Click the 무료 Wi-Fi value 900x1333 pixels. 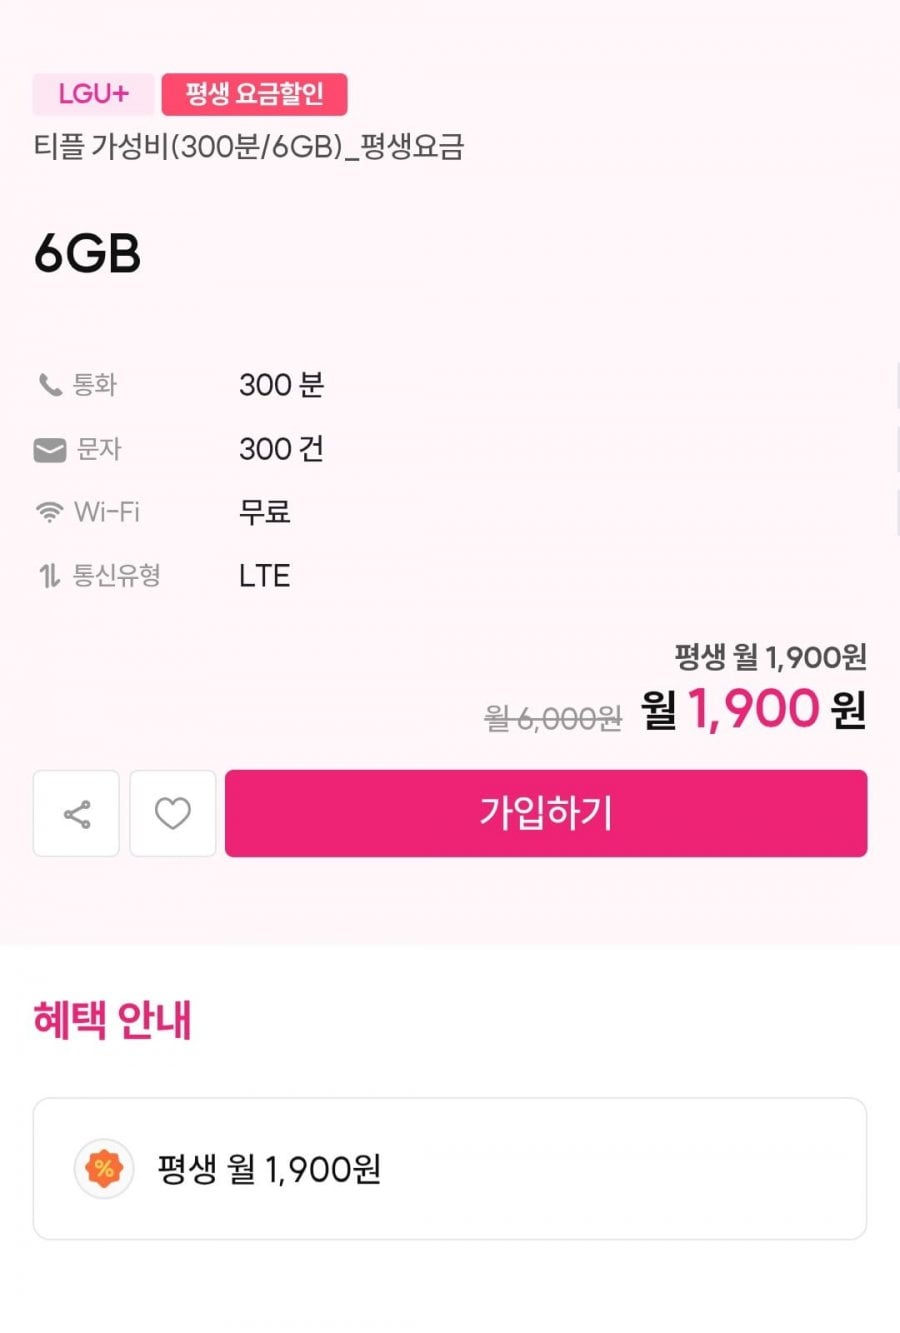click(265, 513)
